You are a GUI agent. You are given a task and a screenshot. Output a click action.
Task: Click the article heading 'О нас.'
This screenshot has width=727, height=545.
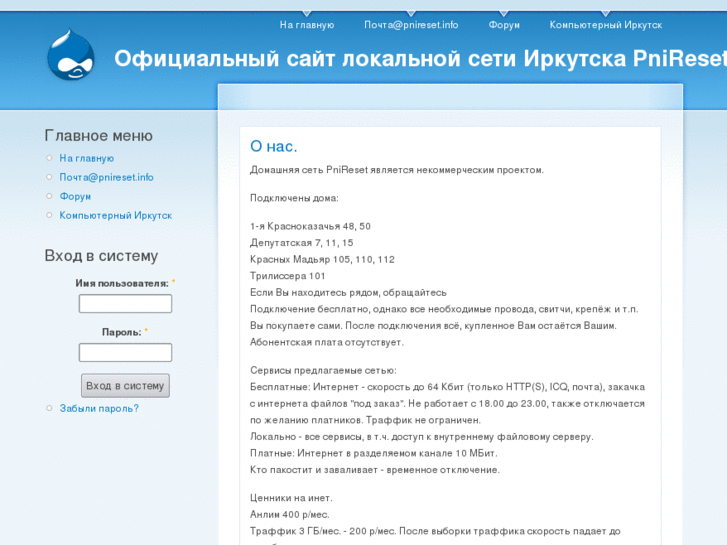point(274,146)
